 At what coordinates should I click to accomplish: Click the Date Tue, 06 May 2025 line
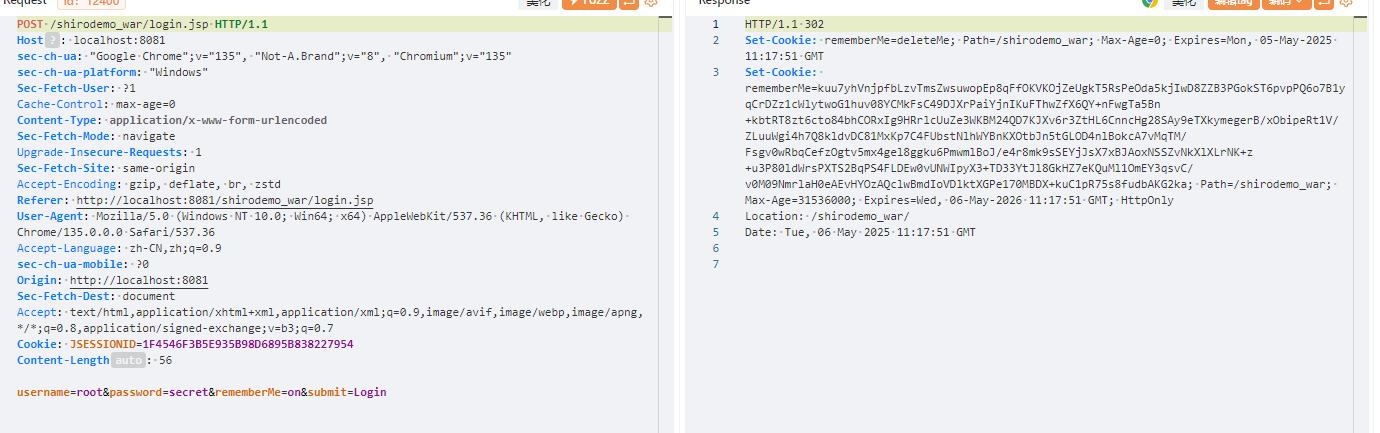(861, 232)
